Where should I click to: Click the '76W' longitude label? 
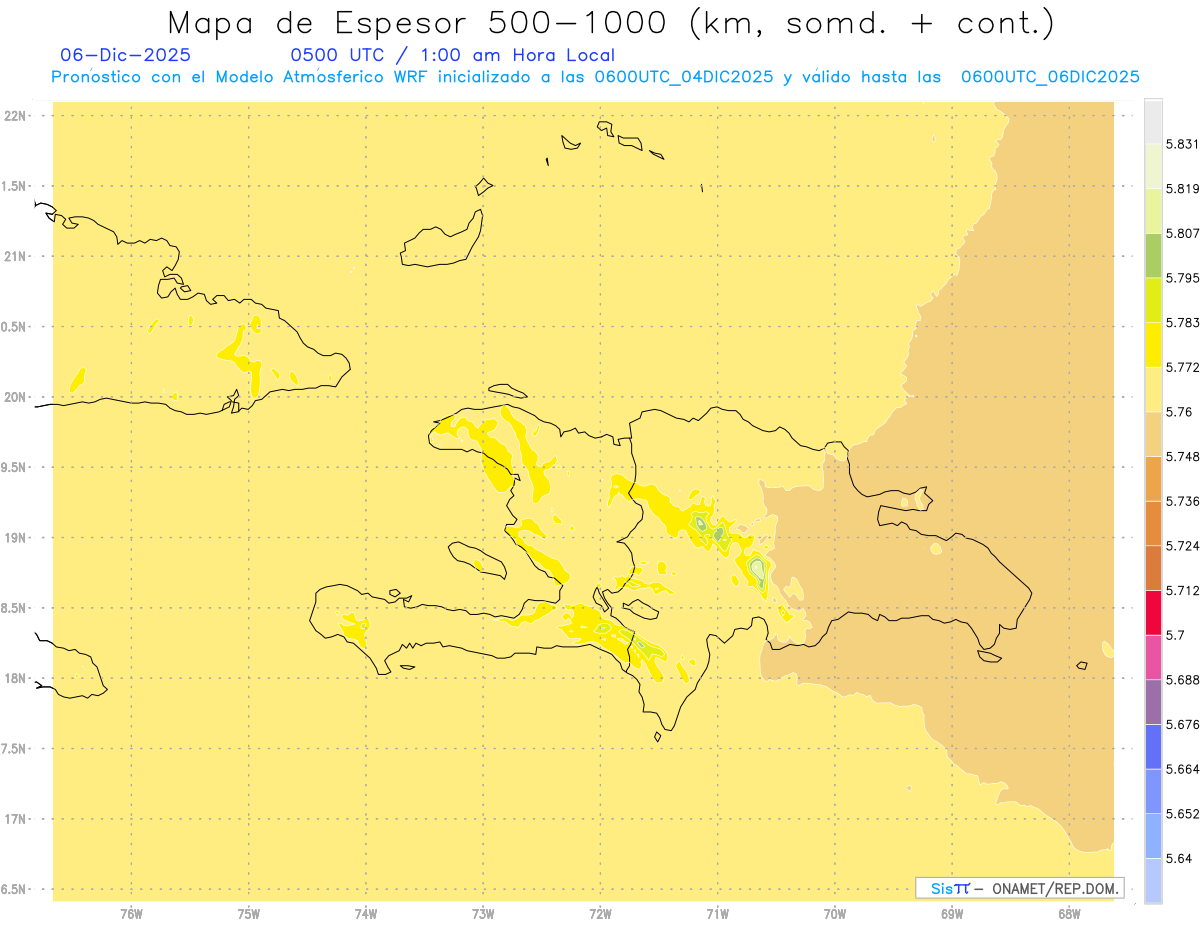(131, 915)
